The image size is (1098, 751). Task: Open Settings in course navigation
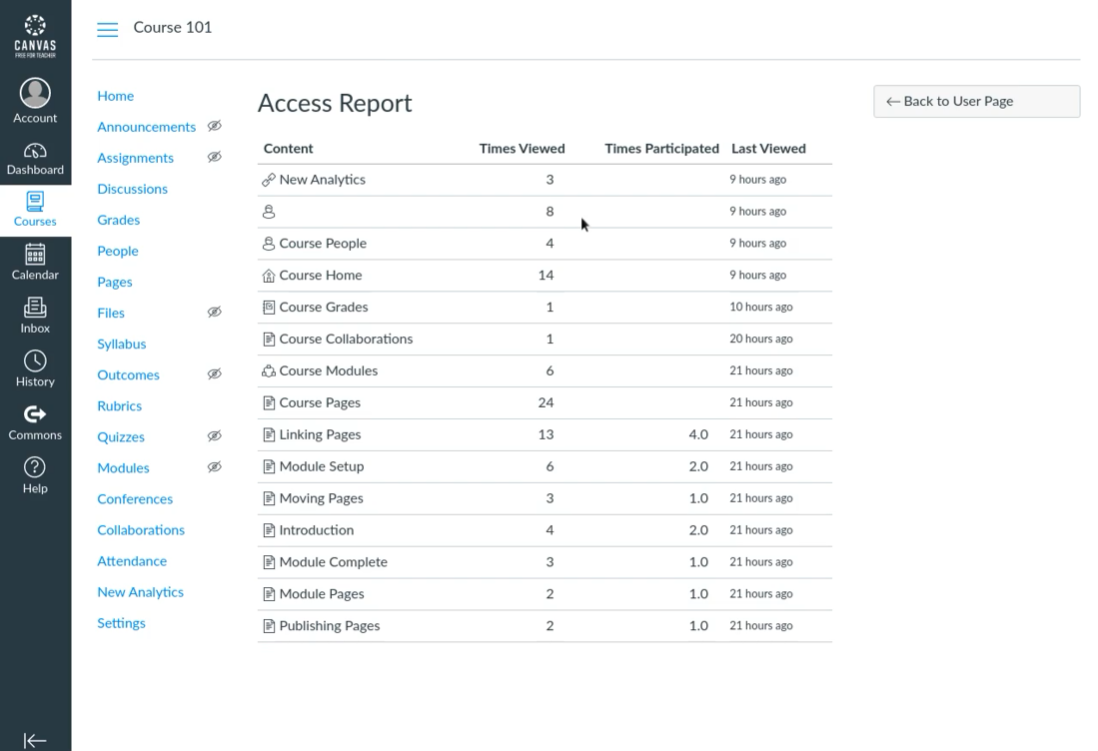click(121, 623)
